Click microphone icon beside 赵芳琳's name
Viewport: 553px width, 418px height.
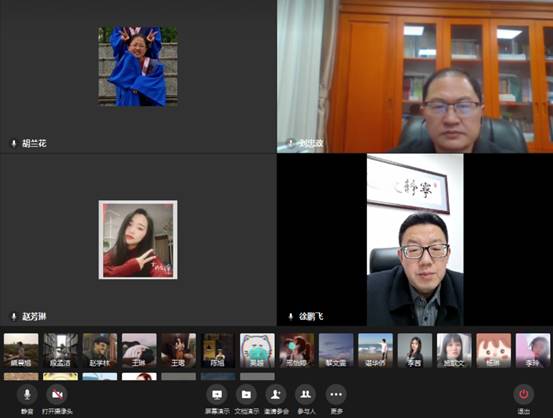(x=14, y=316)
